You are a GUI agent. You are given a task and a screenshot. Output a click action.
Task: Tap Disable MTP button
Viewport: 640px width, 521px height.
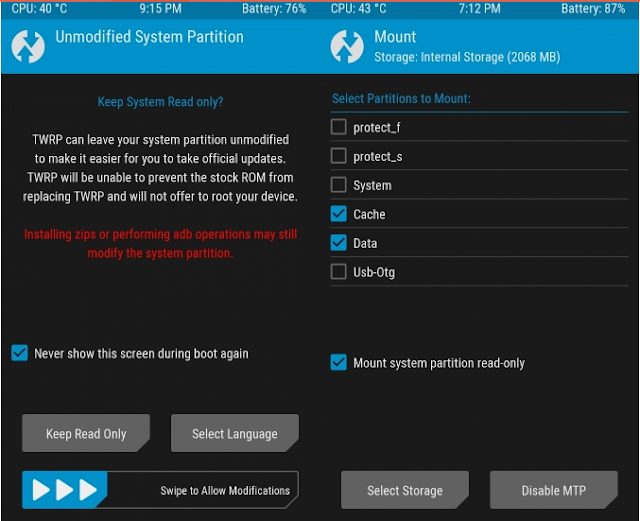pyautogui.click(x=554, y=490)
